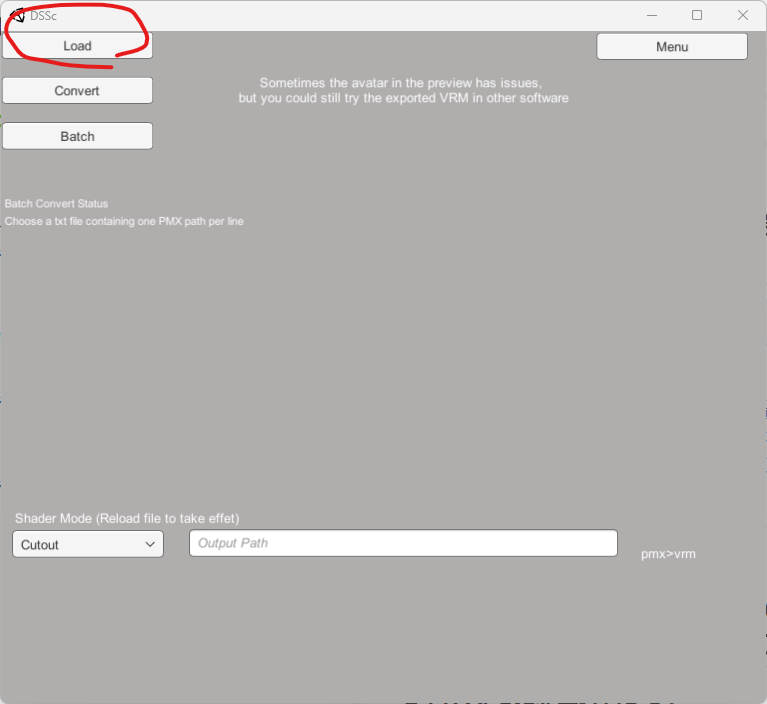This screenshot has height=704, width=767.
Task: Open the Batch conversion option
Action: pos(77,136)
